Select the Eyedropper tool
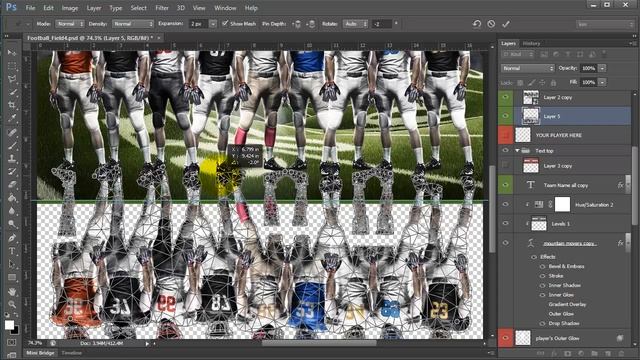Viewport: 640px width, 360px height. click(x=12, y=118)
